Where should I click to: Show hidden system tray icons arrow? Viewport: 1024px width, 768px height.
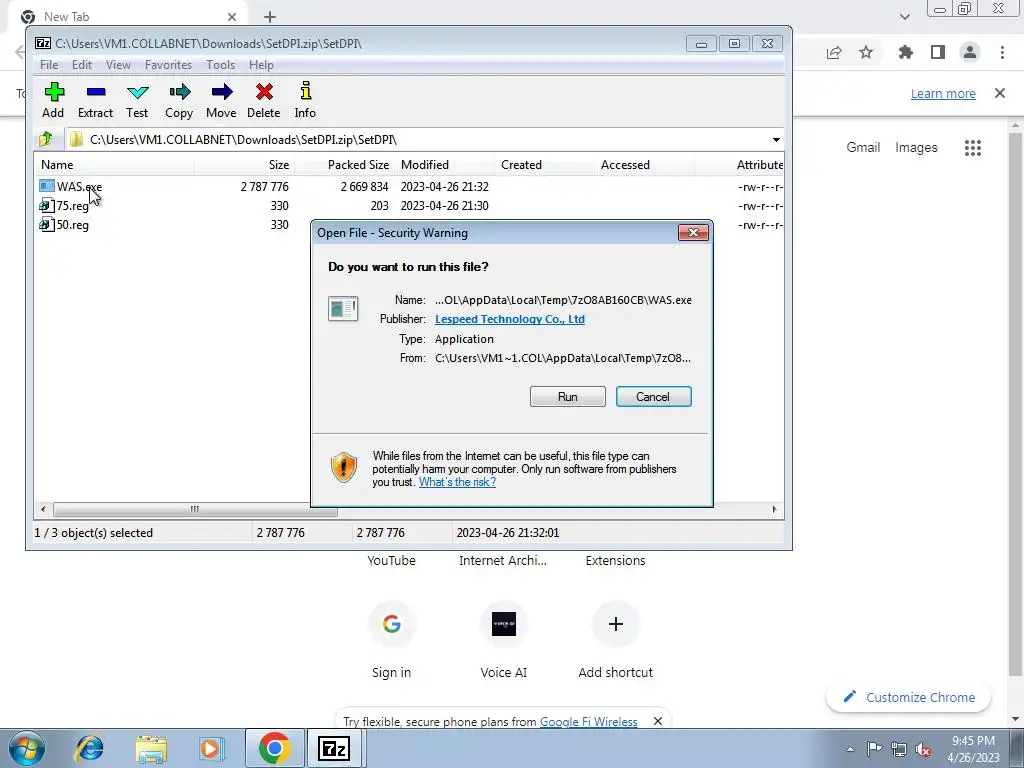pos(850,749)
